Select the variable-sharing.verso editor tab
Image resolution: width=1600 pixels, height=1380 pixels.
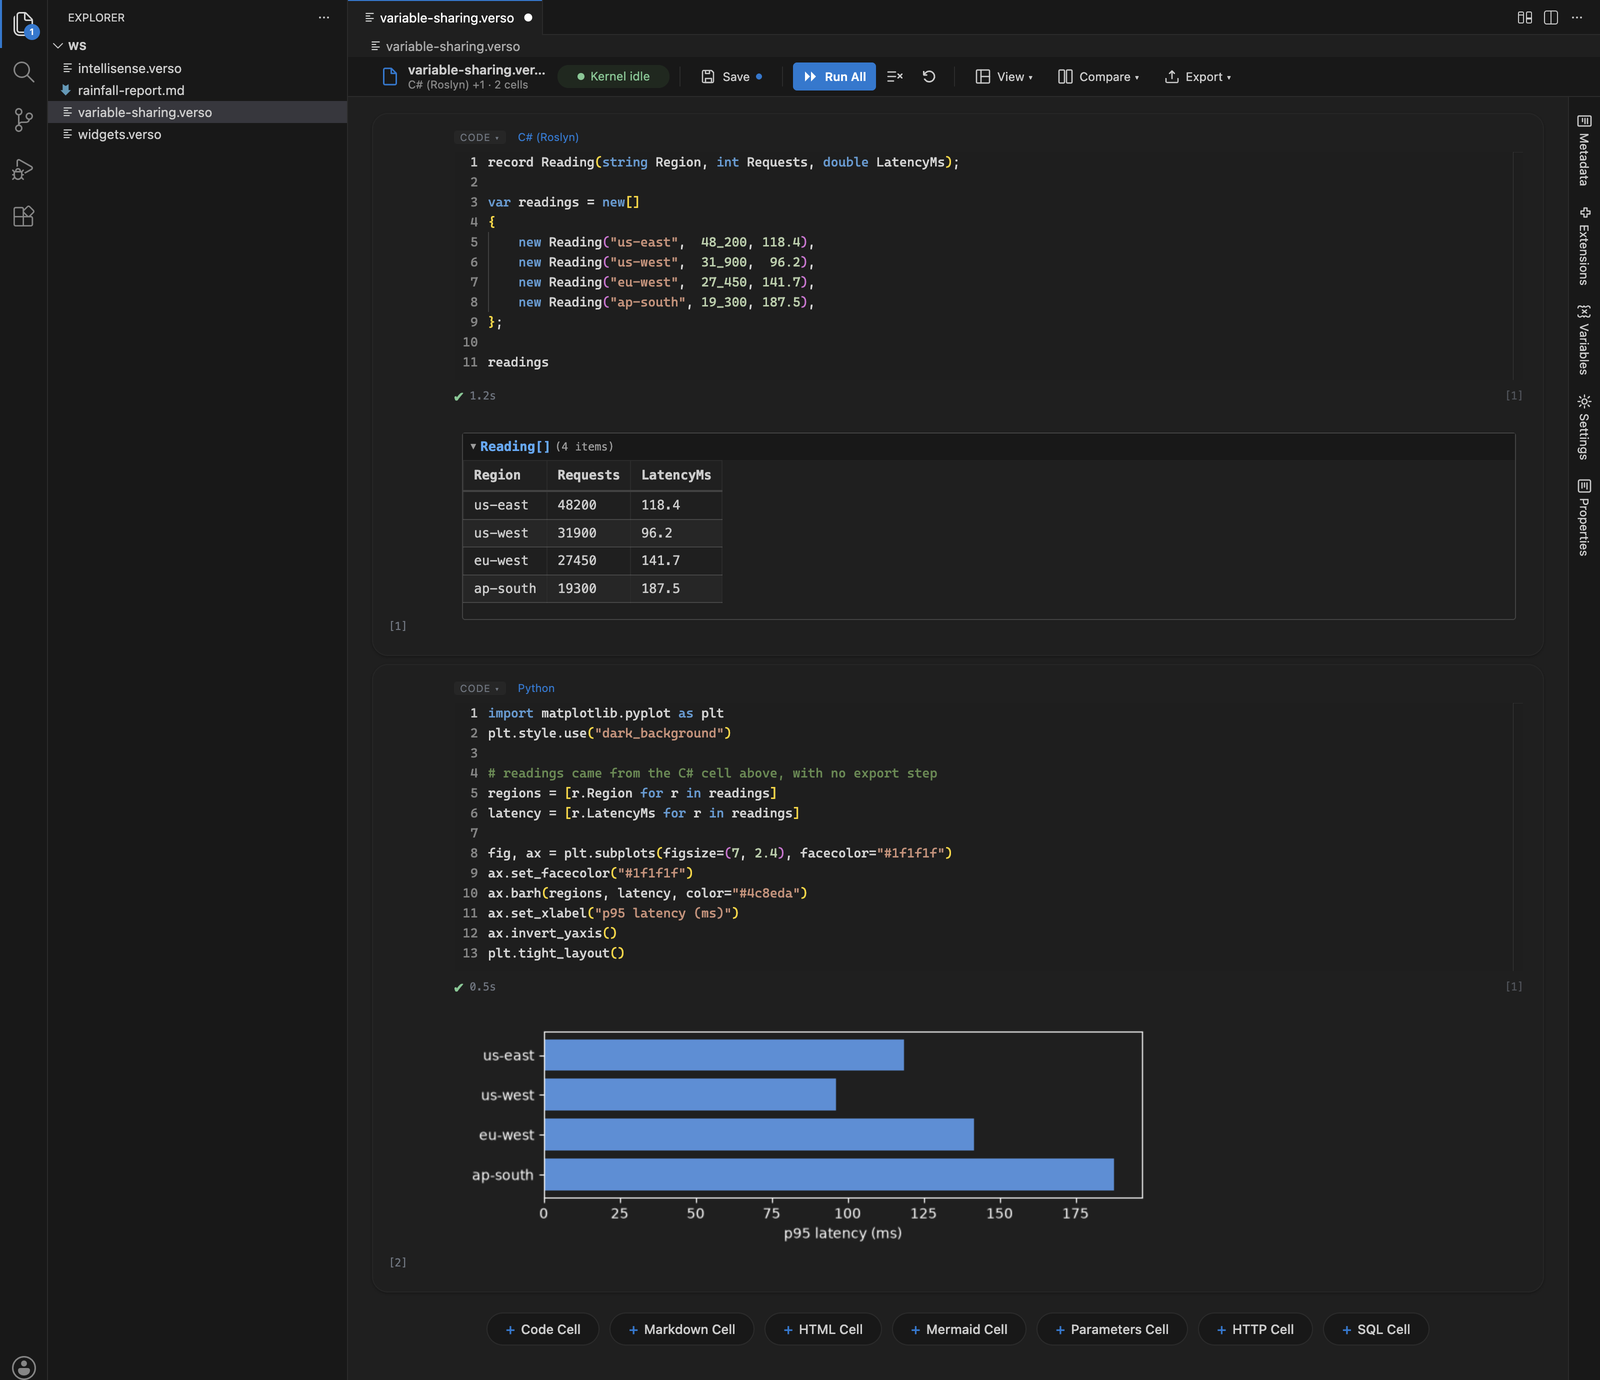coord(446,18)
